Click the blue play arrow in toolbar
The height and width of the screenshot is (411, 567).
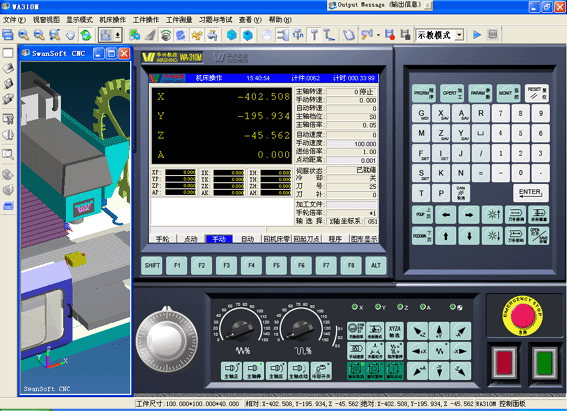point(477,35)
